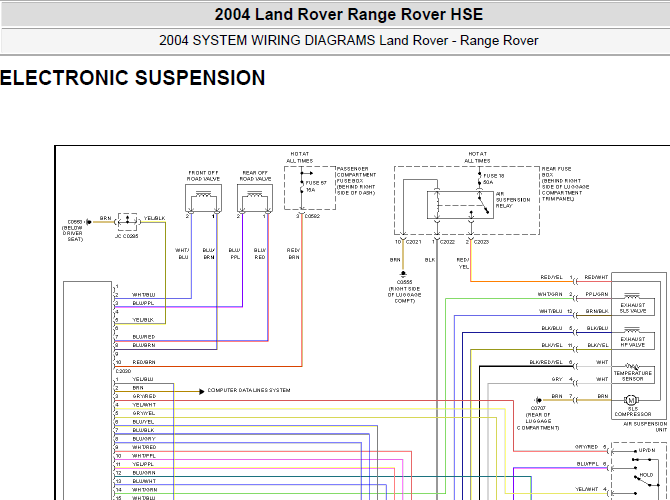Image resolution: width=670 pixels, height=500 pixels.
Task: Click wire label "WHT/PPL" at pin 10
Action: pos(144,456)
